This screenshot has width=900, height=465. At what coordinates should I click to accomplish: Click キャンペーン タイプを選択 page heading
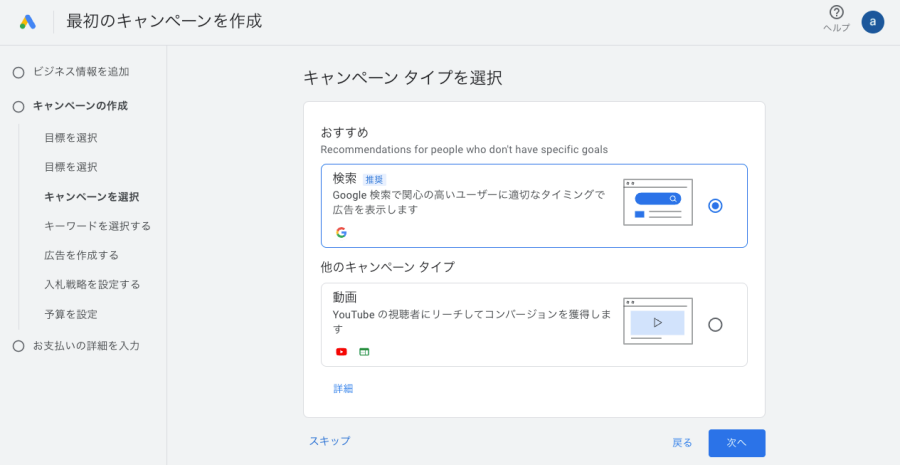tap(403, 78)
